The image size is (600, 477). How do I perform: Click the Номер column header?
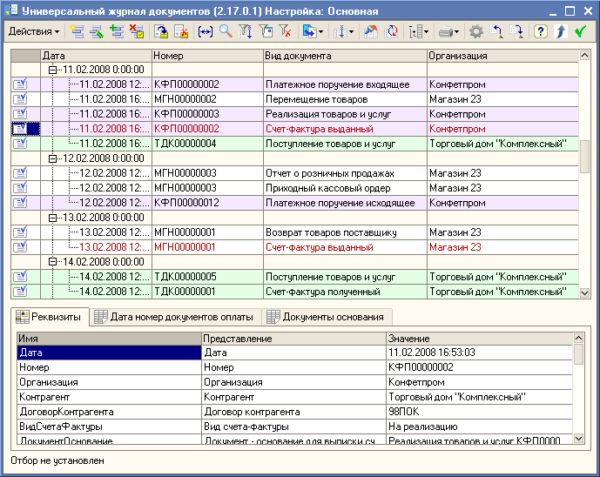(207, 56)
